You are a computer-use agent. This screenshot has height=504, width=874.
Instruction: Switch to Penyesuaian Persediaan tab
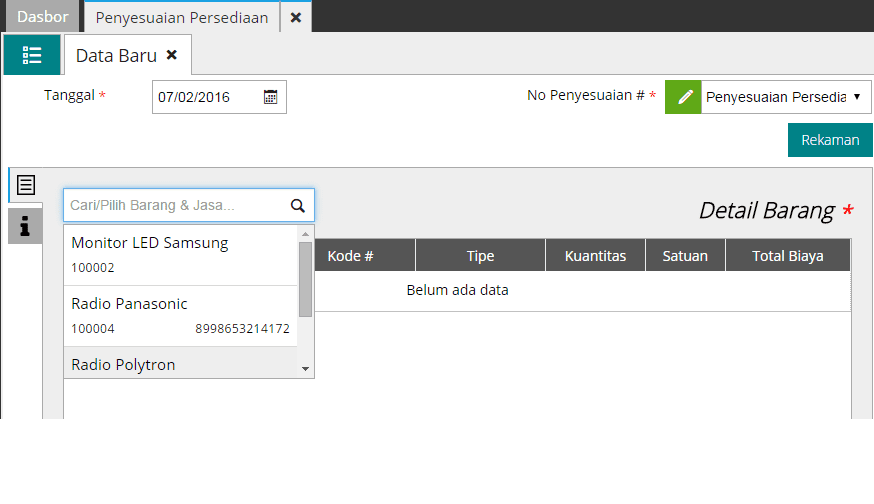tap(181, 17)
